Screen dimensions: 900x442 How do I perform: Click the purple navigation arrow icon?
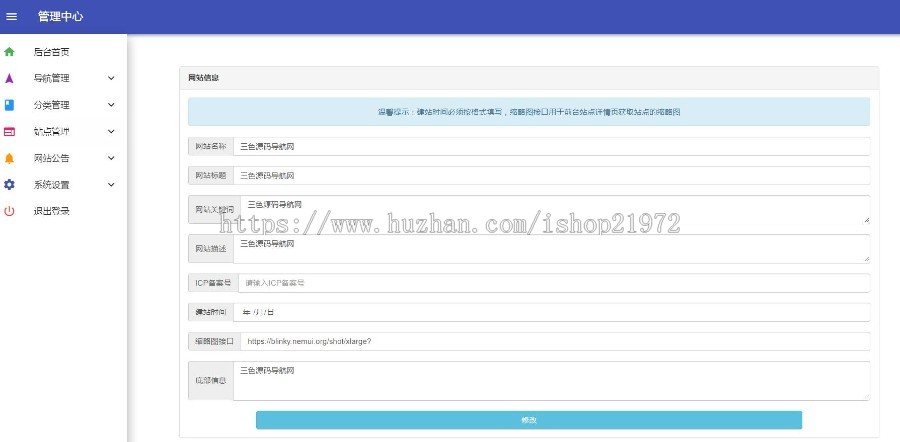[9, 79]
